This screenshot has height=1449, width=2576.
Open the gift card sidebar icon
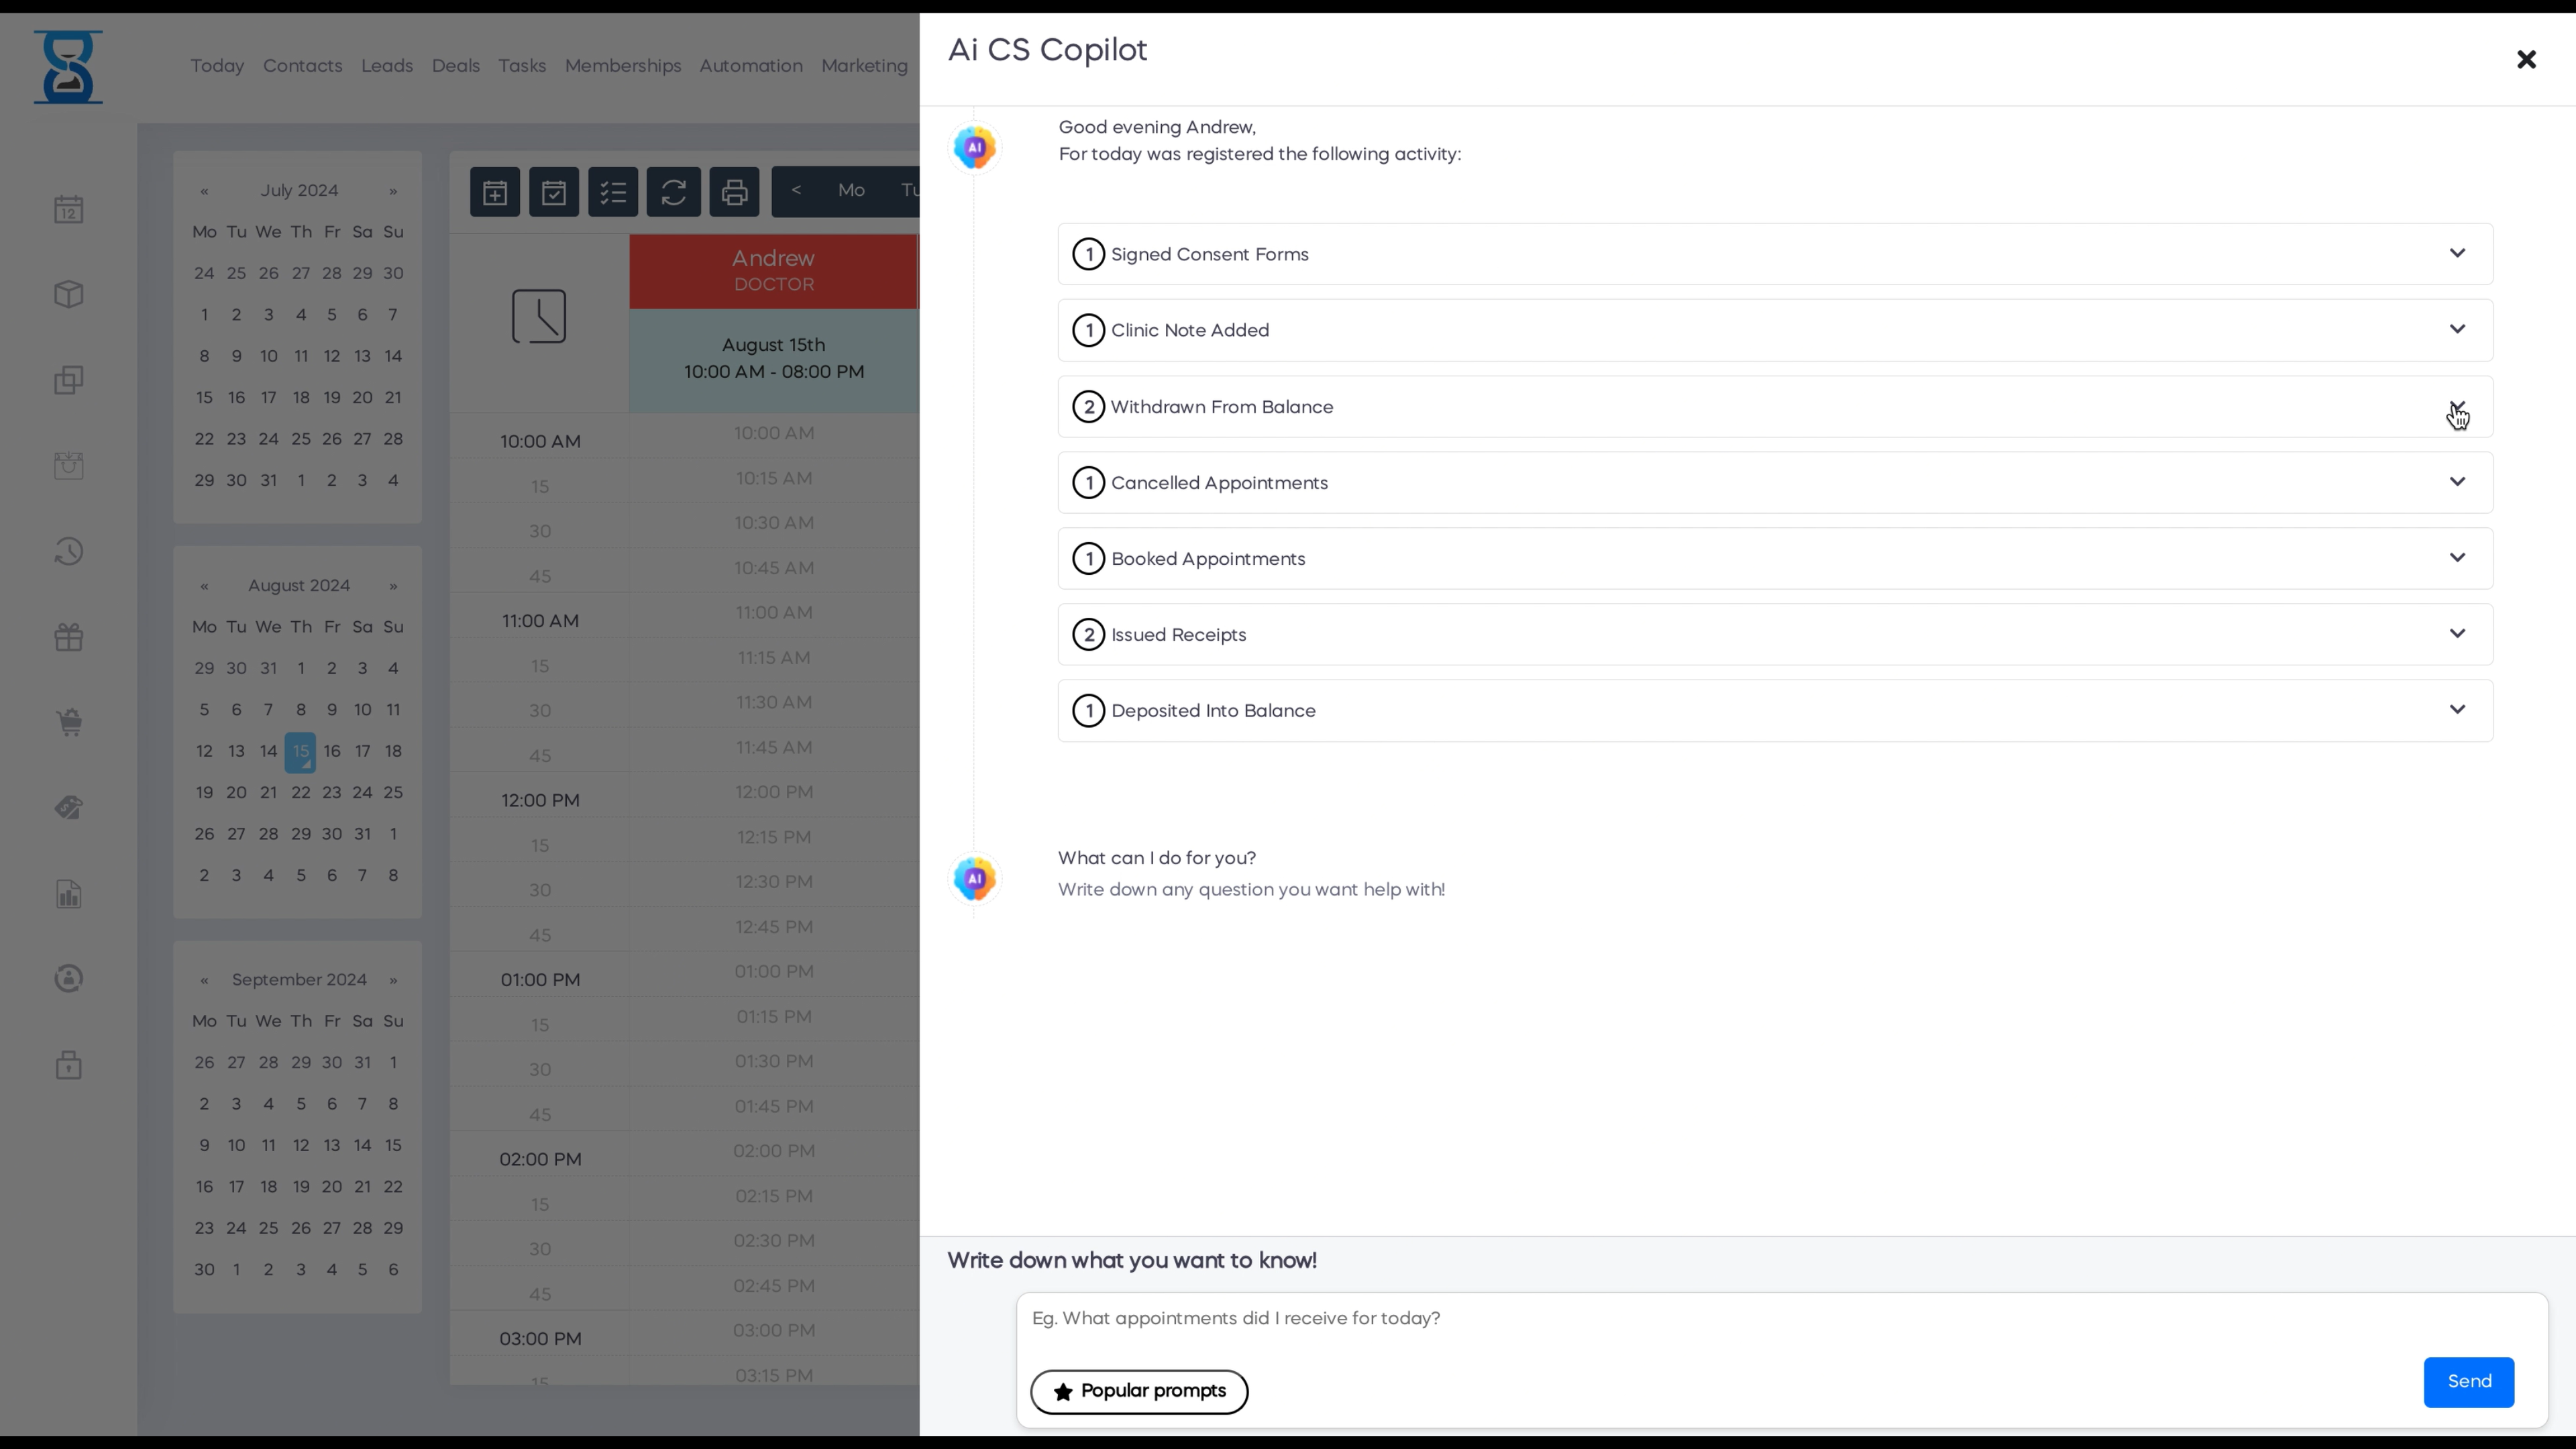69,637
